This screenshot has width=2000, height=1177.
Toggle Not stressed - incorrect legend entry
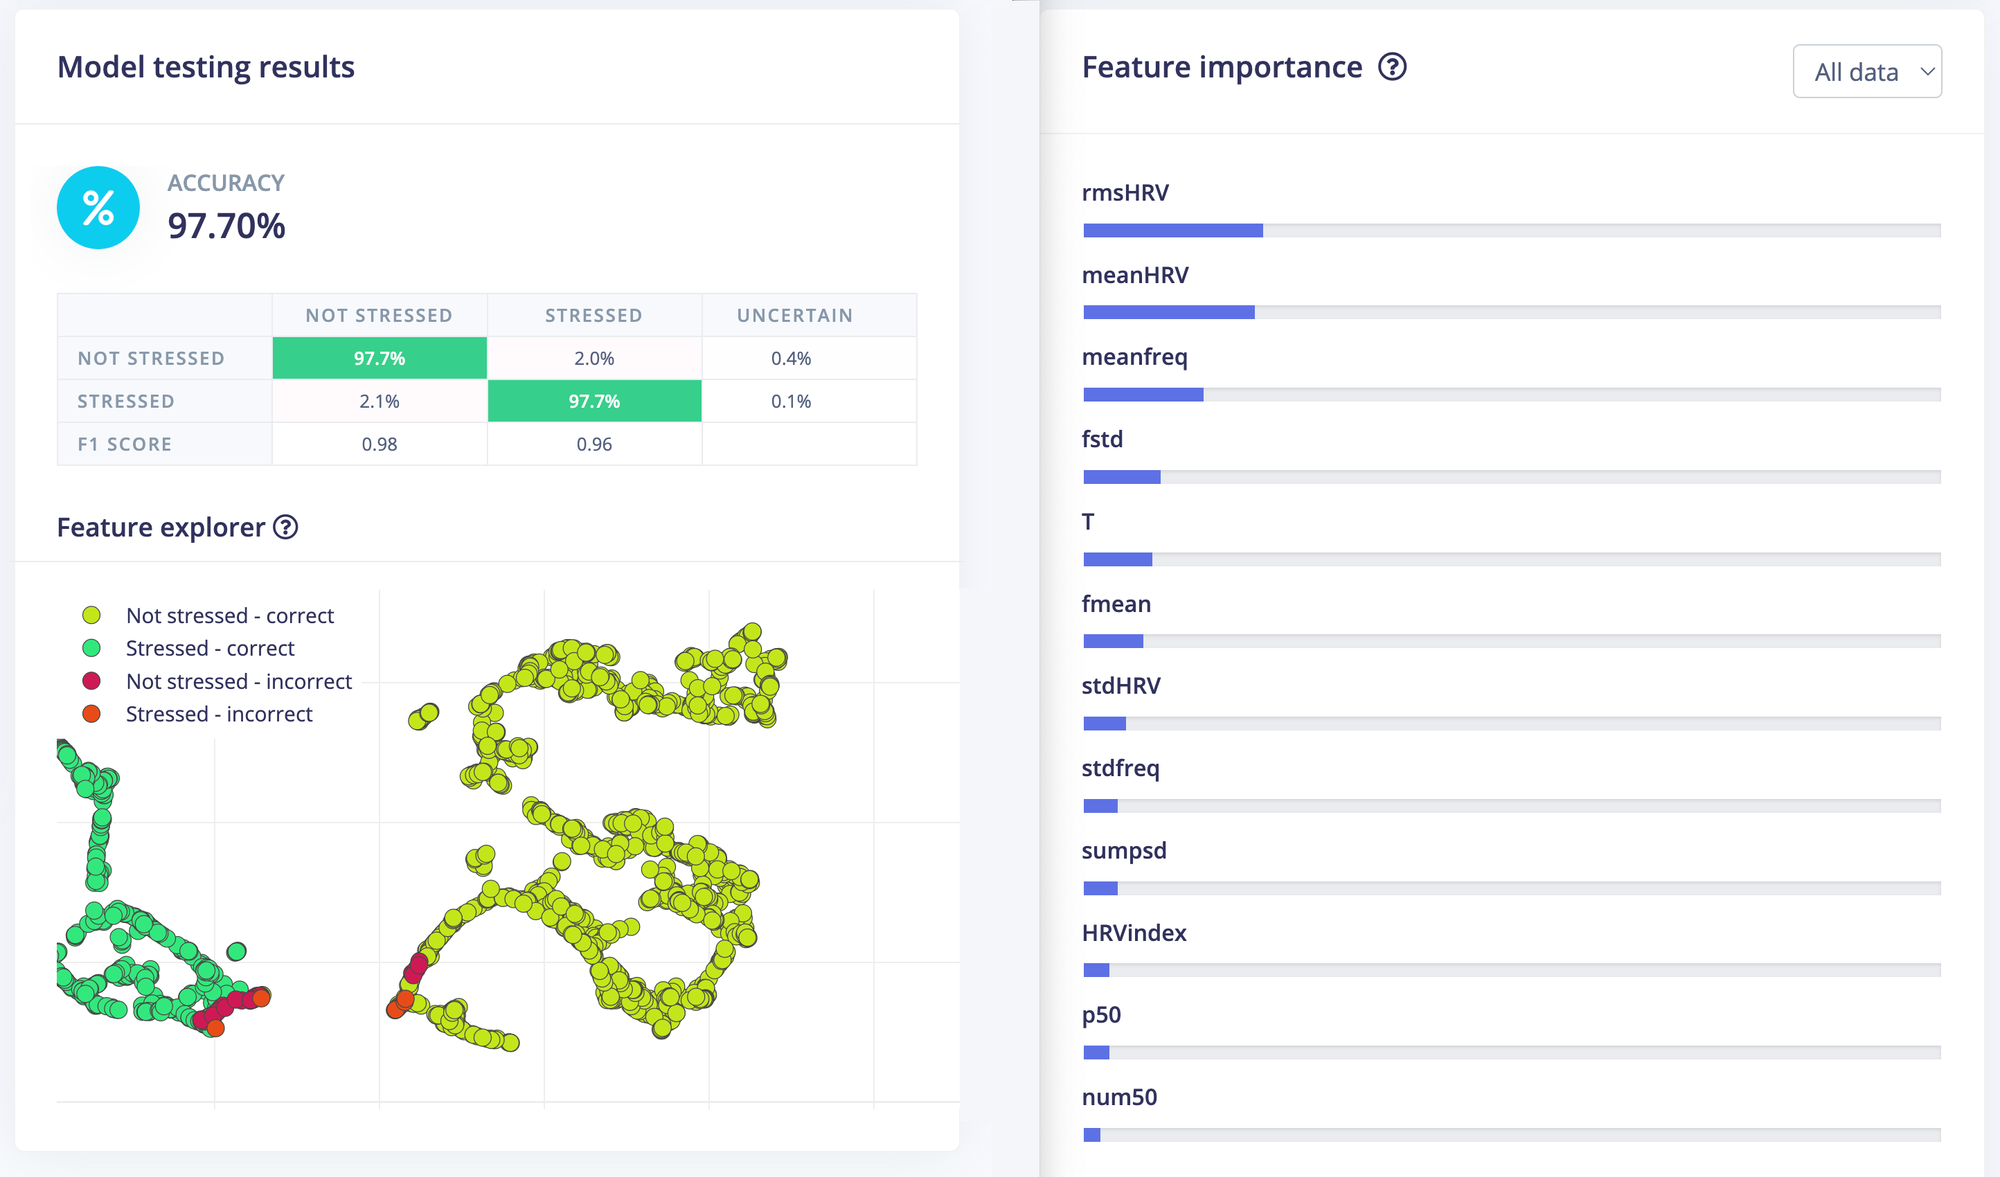238,682
